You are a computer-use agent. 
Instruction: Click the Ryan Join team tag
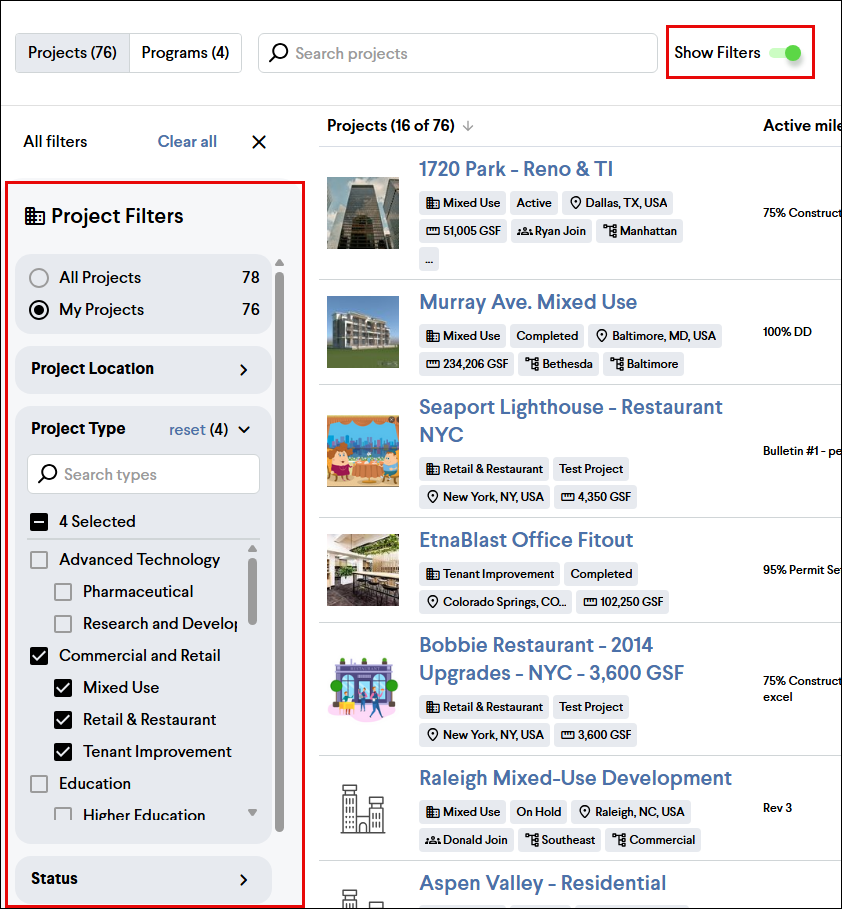(x=551, y=231)
